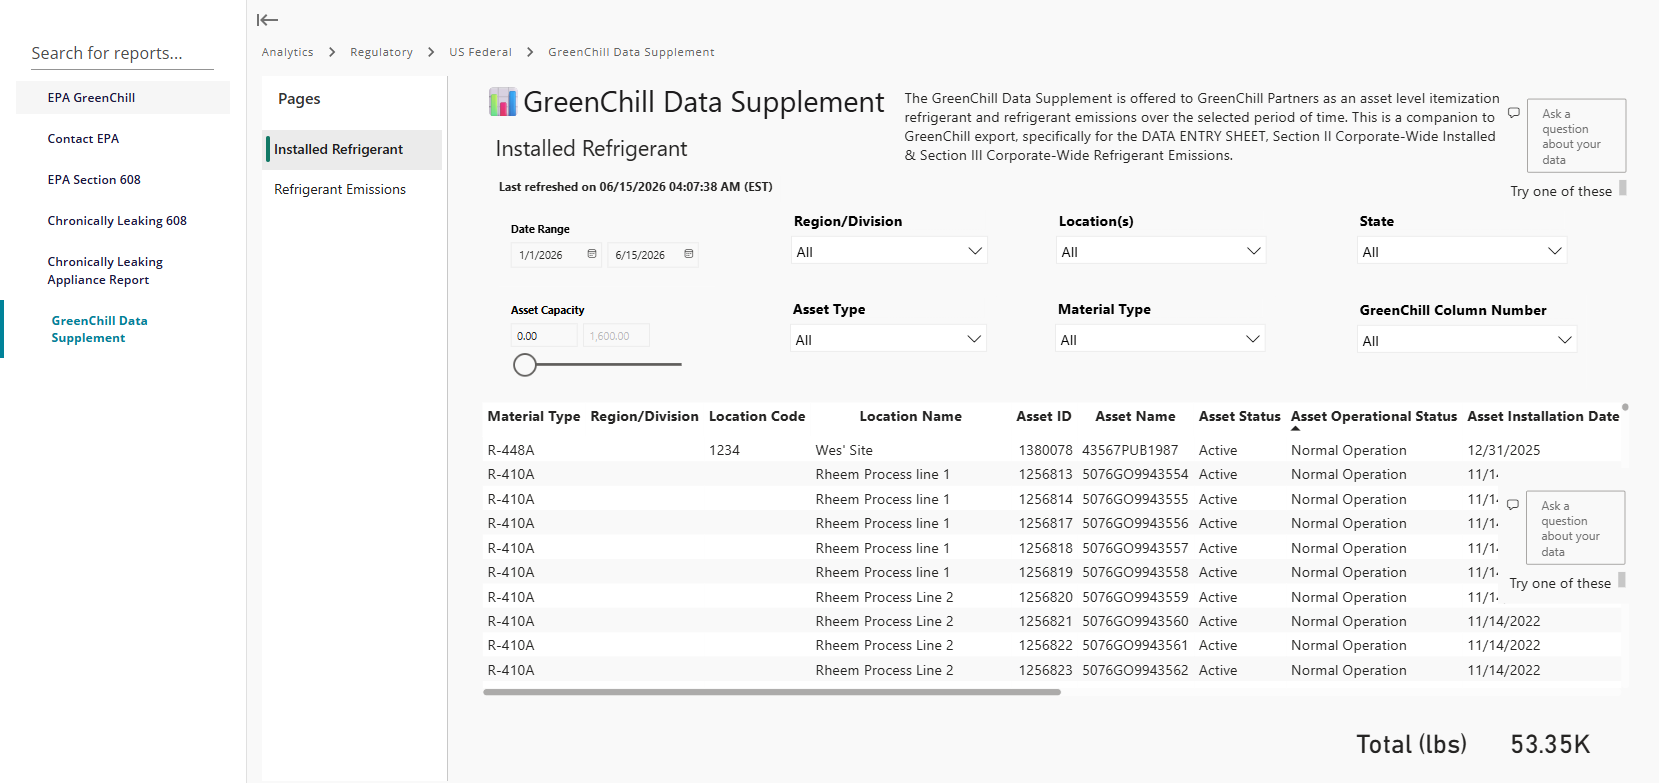Click the Asset Capacity slider handle

pyautogui.click(x=525, y=365)
